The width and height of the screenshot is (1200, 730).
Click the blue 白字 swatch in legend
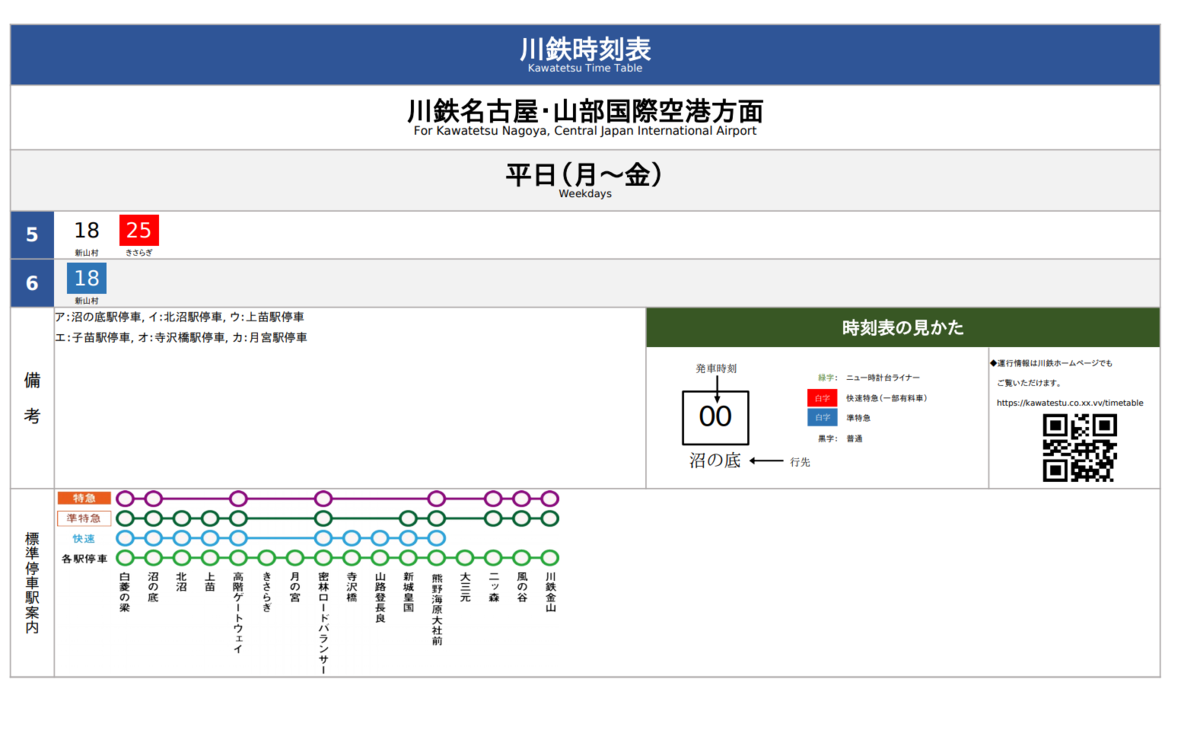822,418
